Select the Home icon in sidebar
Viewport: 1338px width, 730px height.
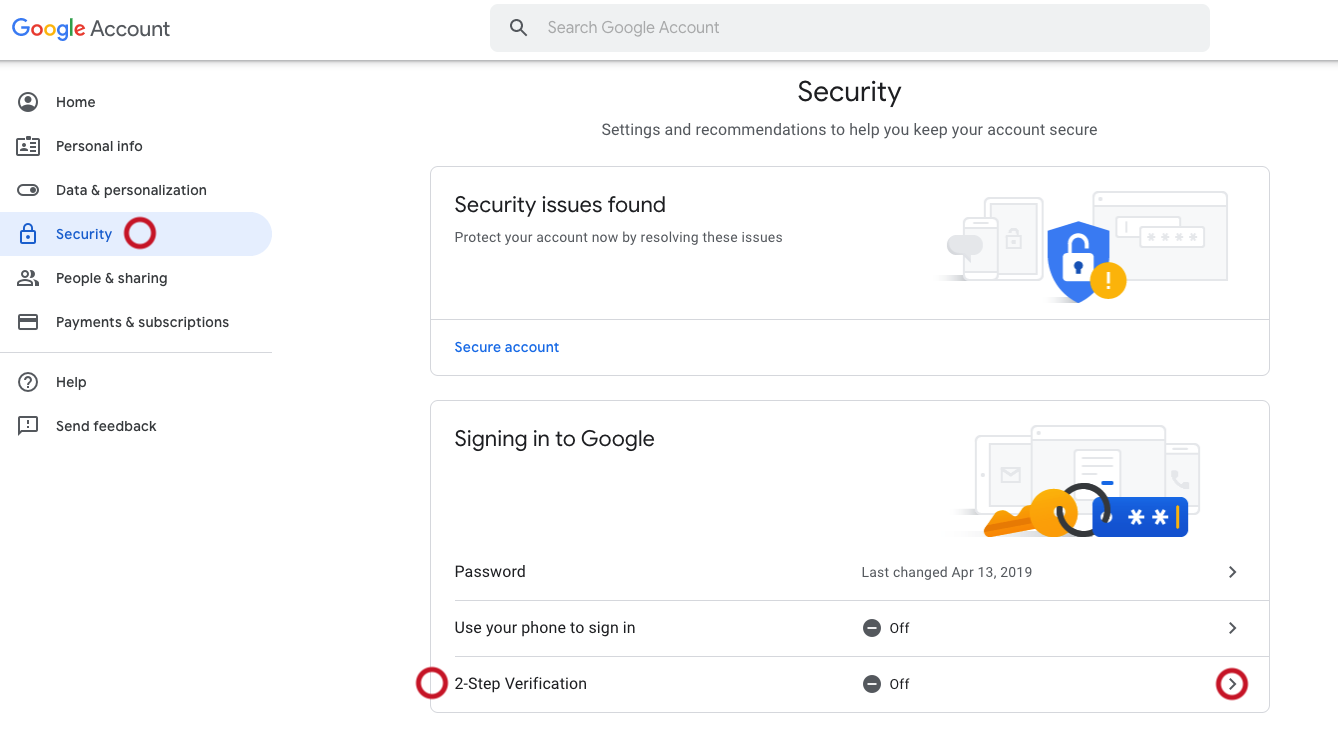coord(29,101)
